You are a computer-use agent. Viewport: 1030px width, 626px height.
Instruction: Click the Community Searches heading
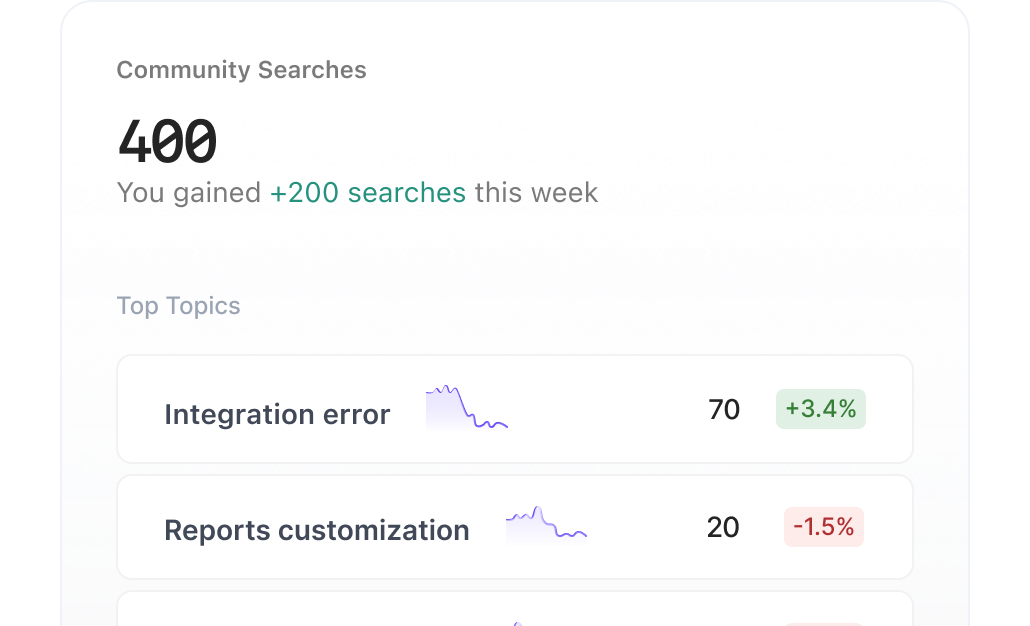241,70
